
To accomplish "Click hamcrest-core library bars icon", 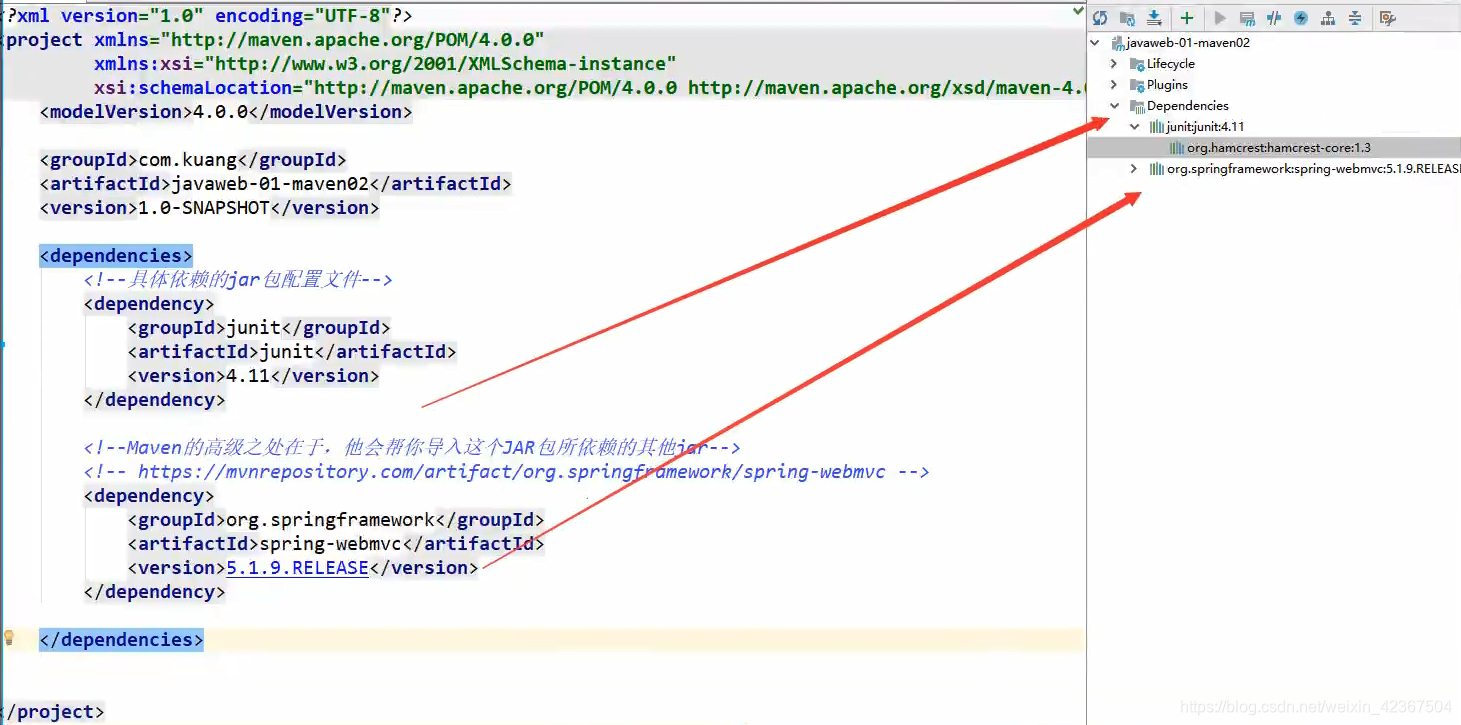I will 1177,148.
